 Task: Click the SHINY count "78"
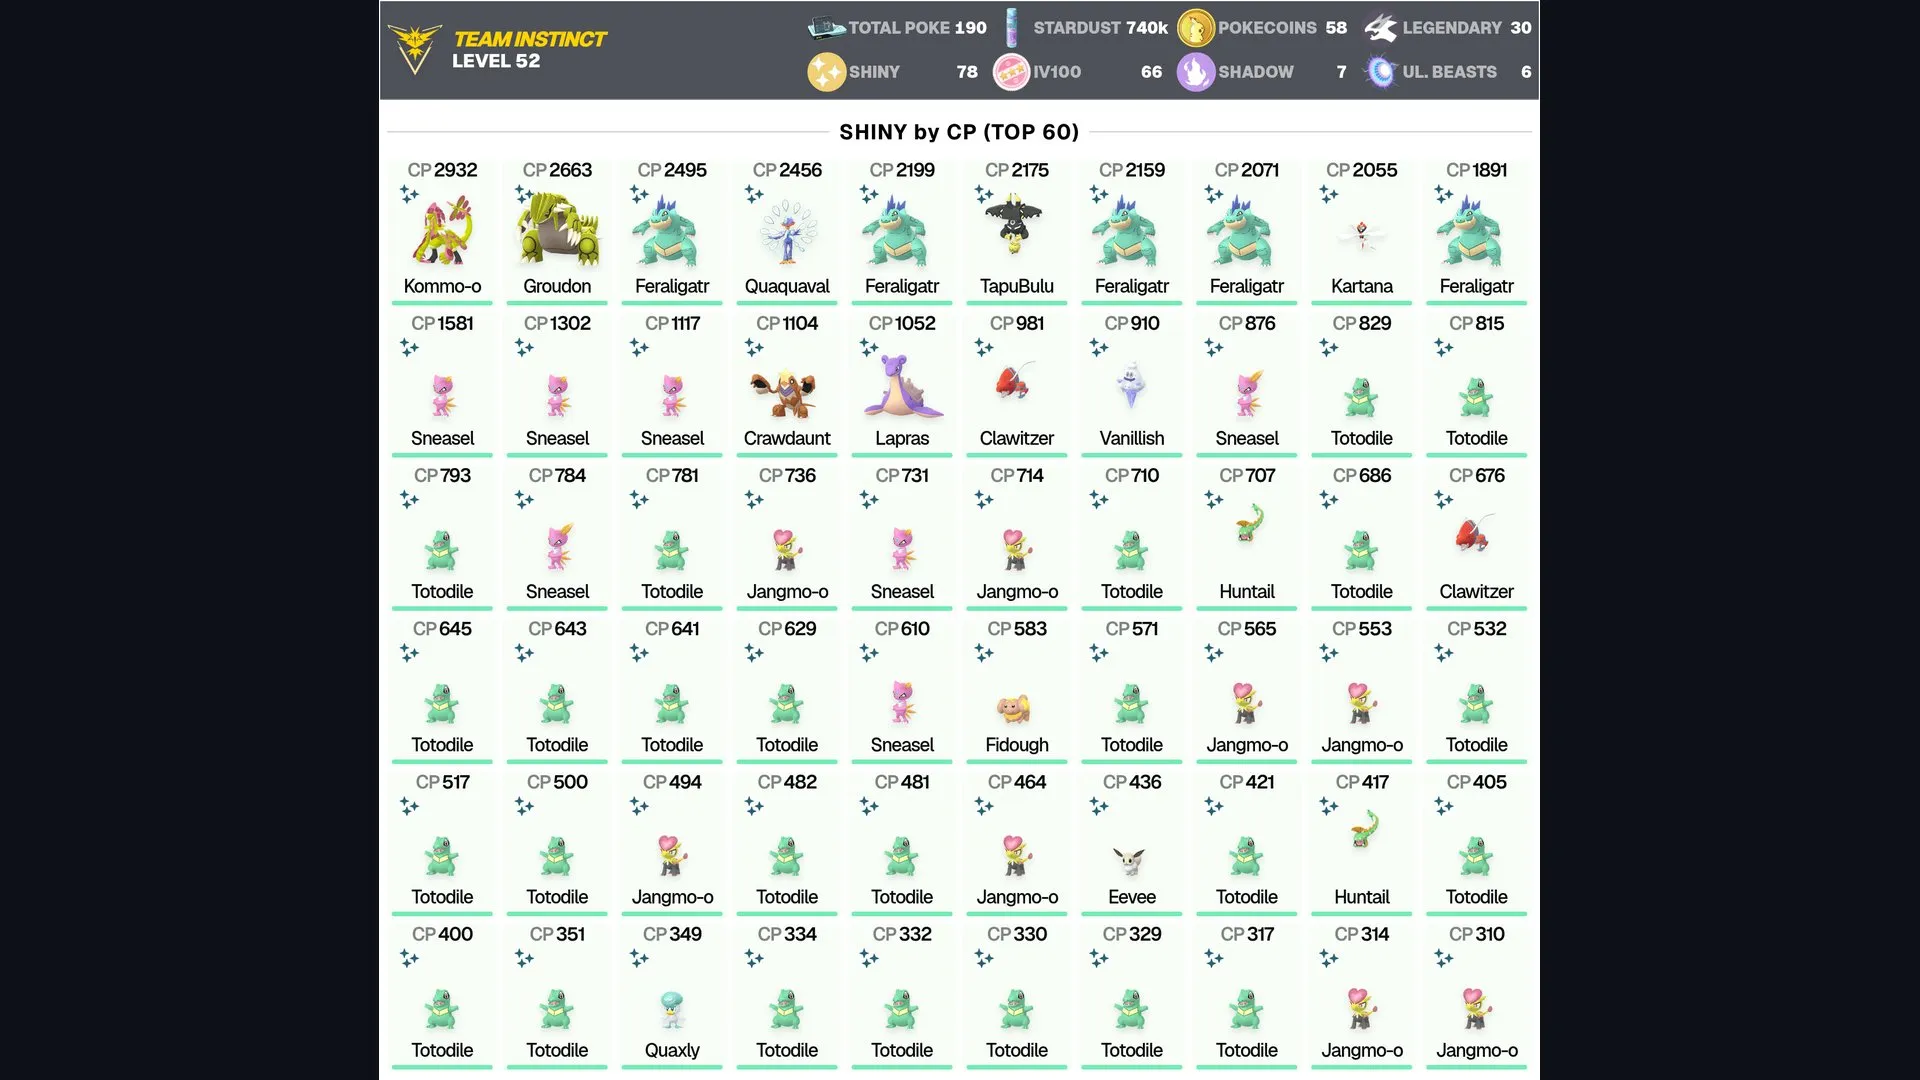coord(967,72)
